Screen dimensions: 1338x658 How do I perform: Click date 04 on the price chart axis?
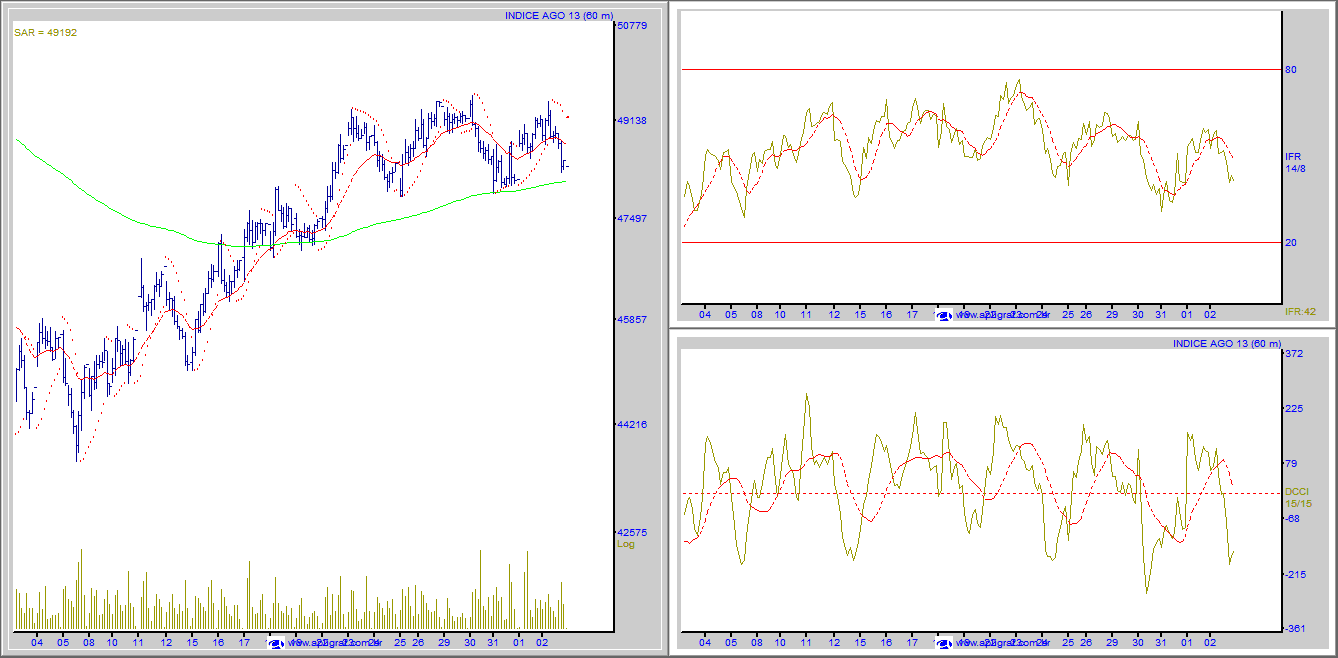tap(37, 643)
